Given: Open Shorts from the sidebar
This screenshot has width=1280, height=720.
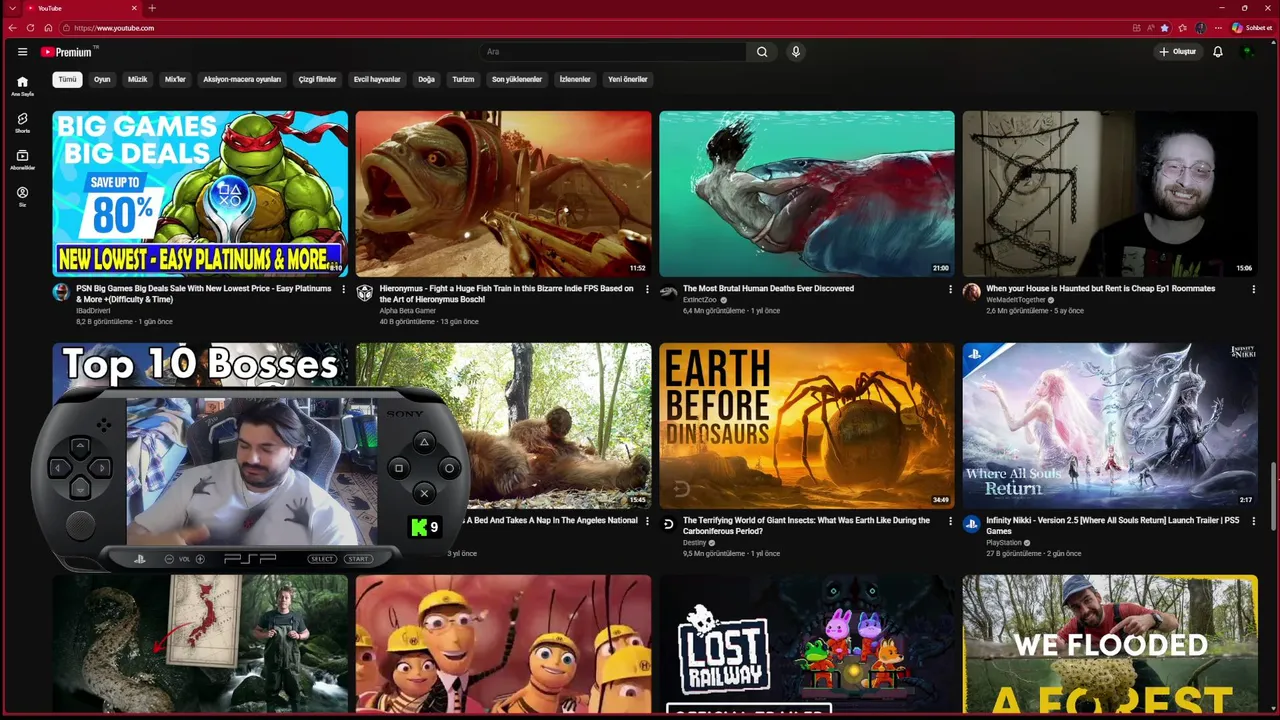Looking at the screenshot, I should click(x=22, y=123).
